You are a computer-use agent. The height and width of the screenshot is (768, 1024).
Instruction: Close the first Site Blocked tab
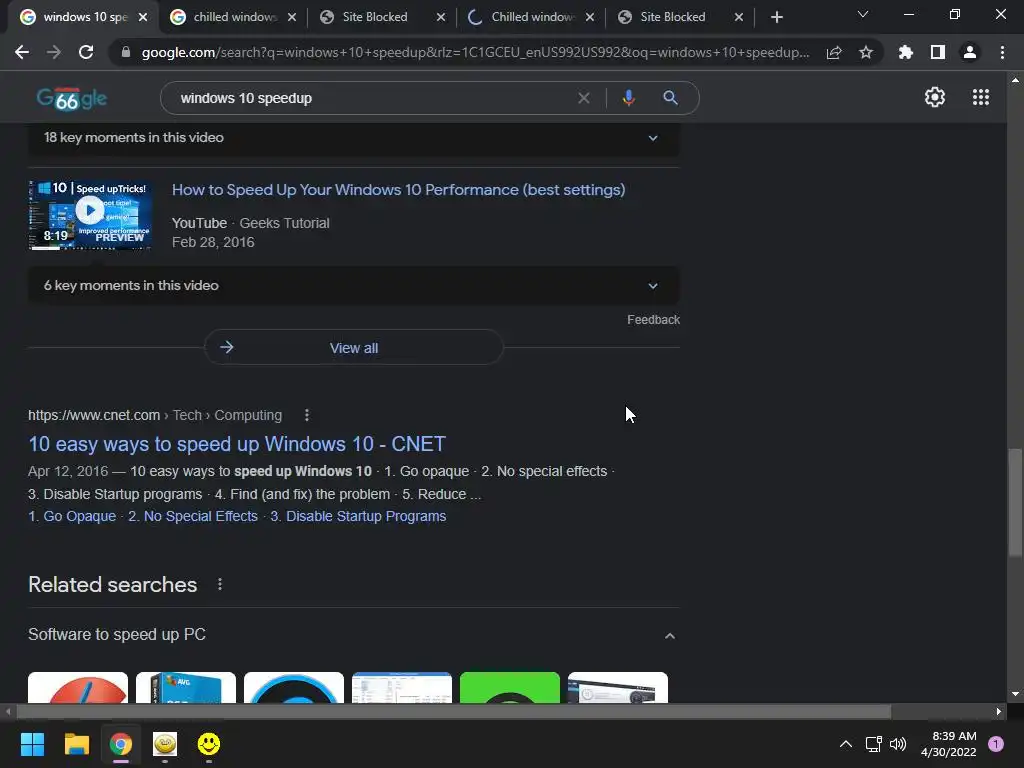pos(441,17)
